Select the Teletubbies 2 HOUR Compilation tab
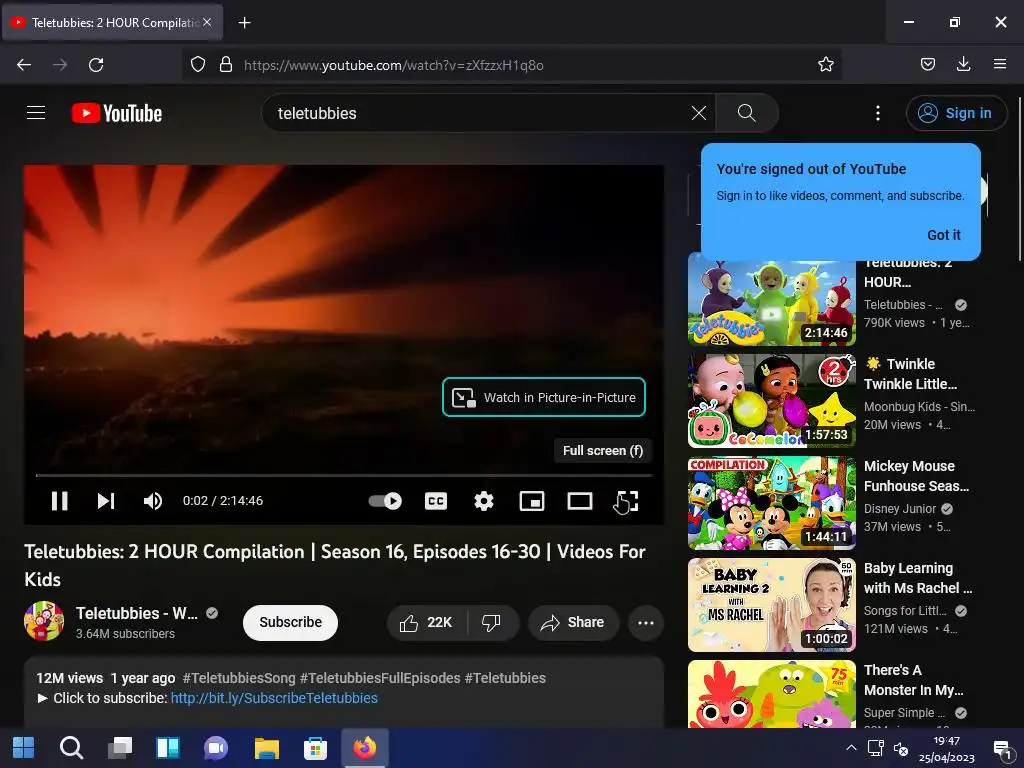 [112, 22]
